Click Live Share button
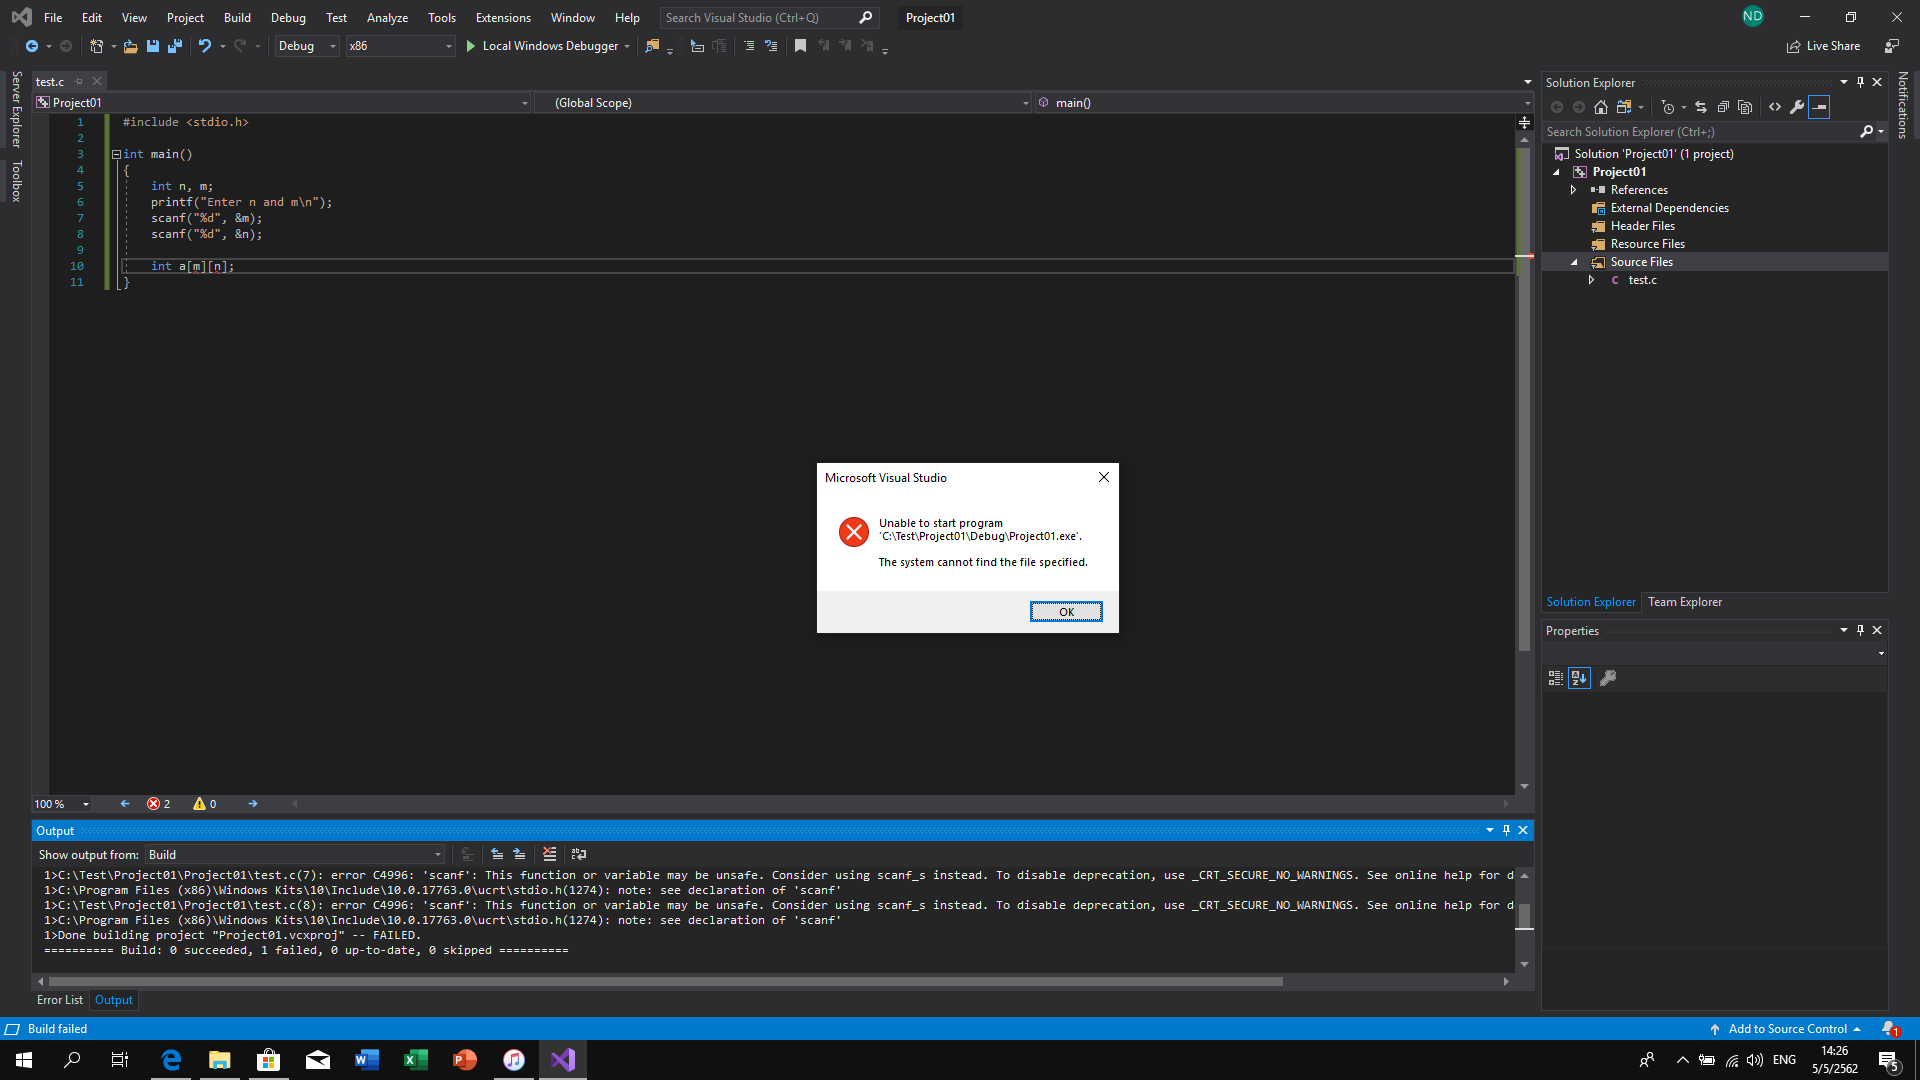The height and width of the screenshot is (1080, 1920). pos(1823,46)
